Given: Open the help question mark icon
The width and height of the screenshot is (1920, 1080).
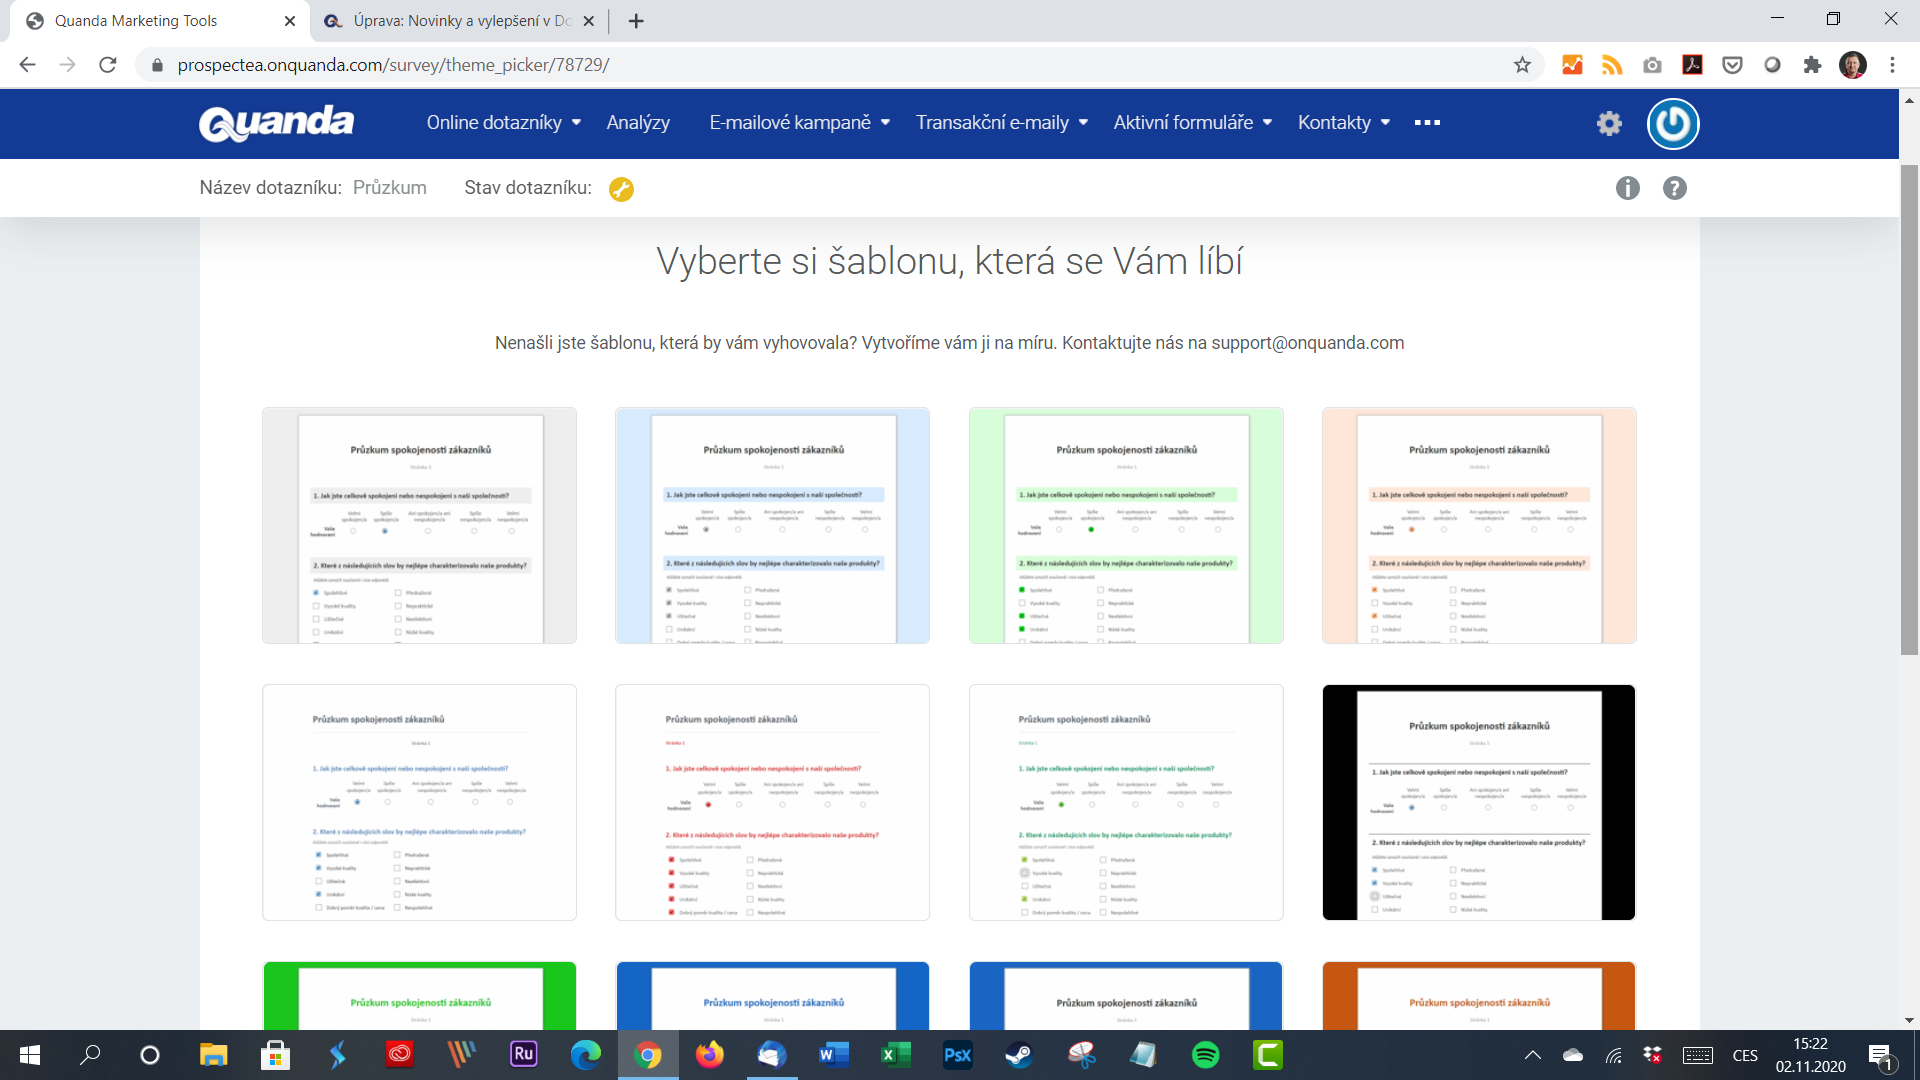Looking at the screenshot, I should tap(1675, 188).
